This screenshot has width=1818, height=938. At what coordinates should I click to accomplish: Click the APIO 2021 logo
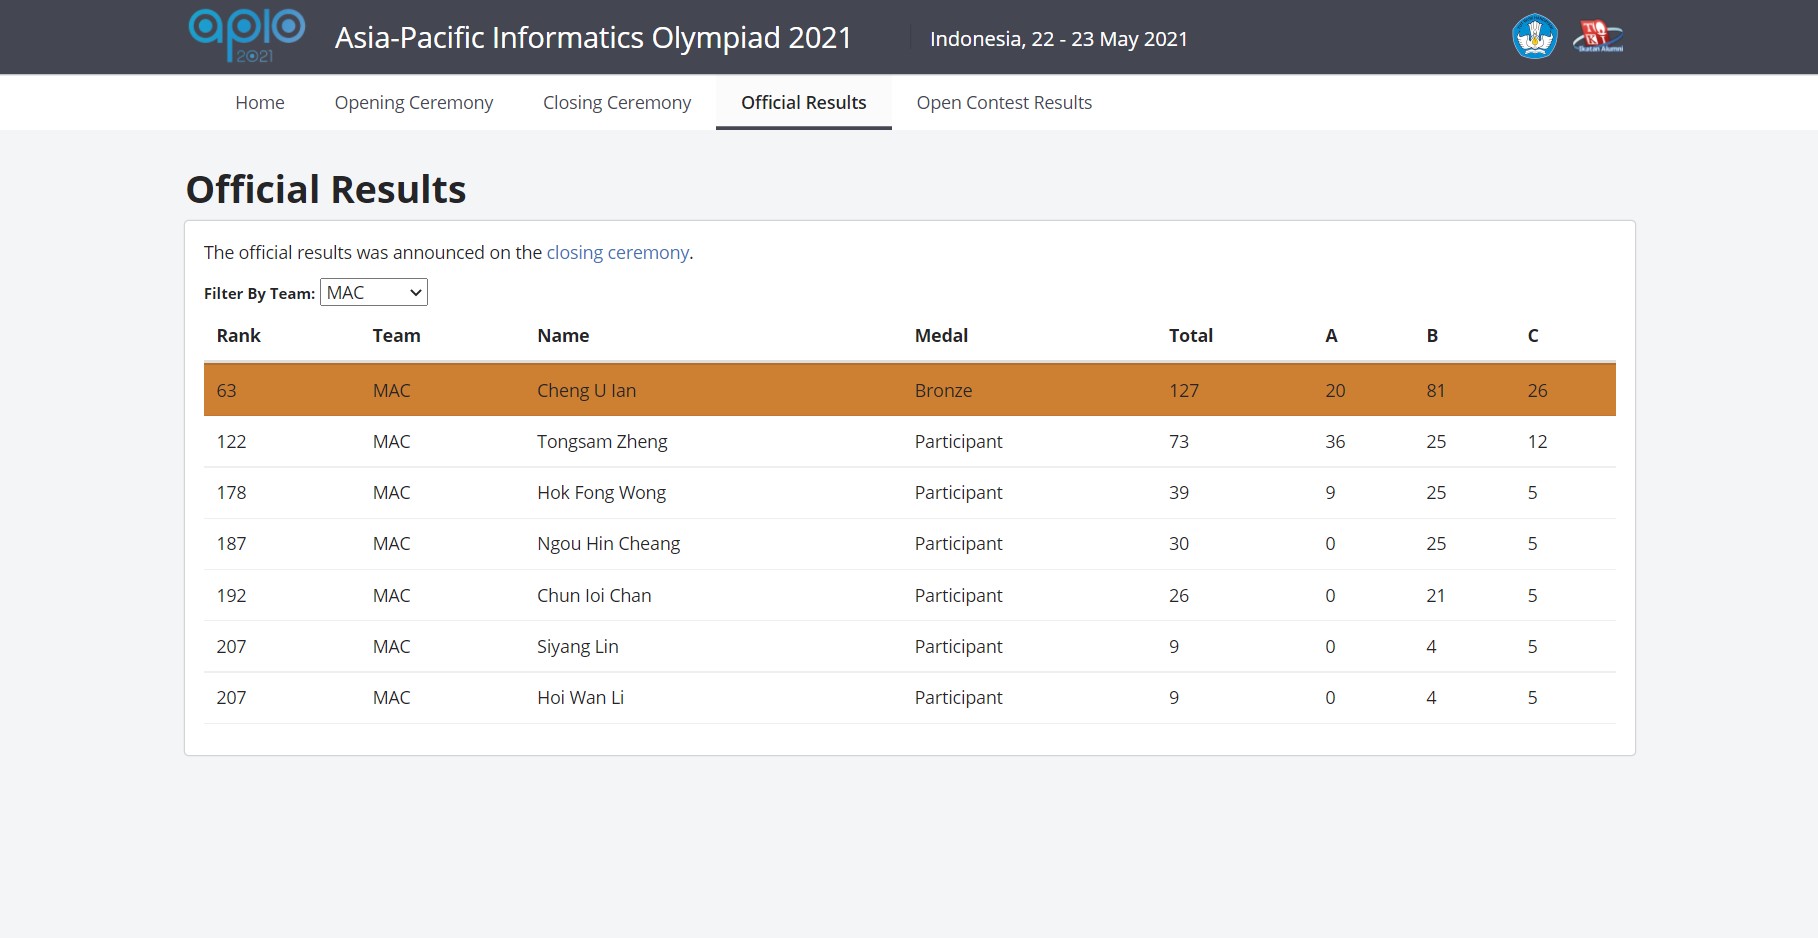247,36
